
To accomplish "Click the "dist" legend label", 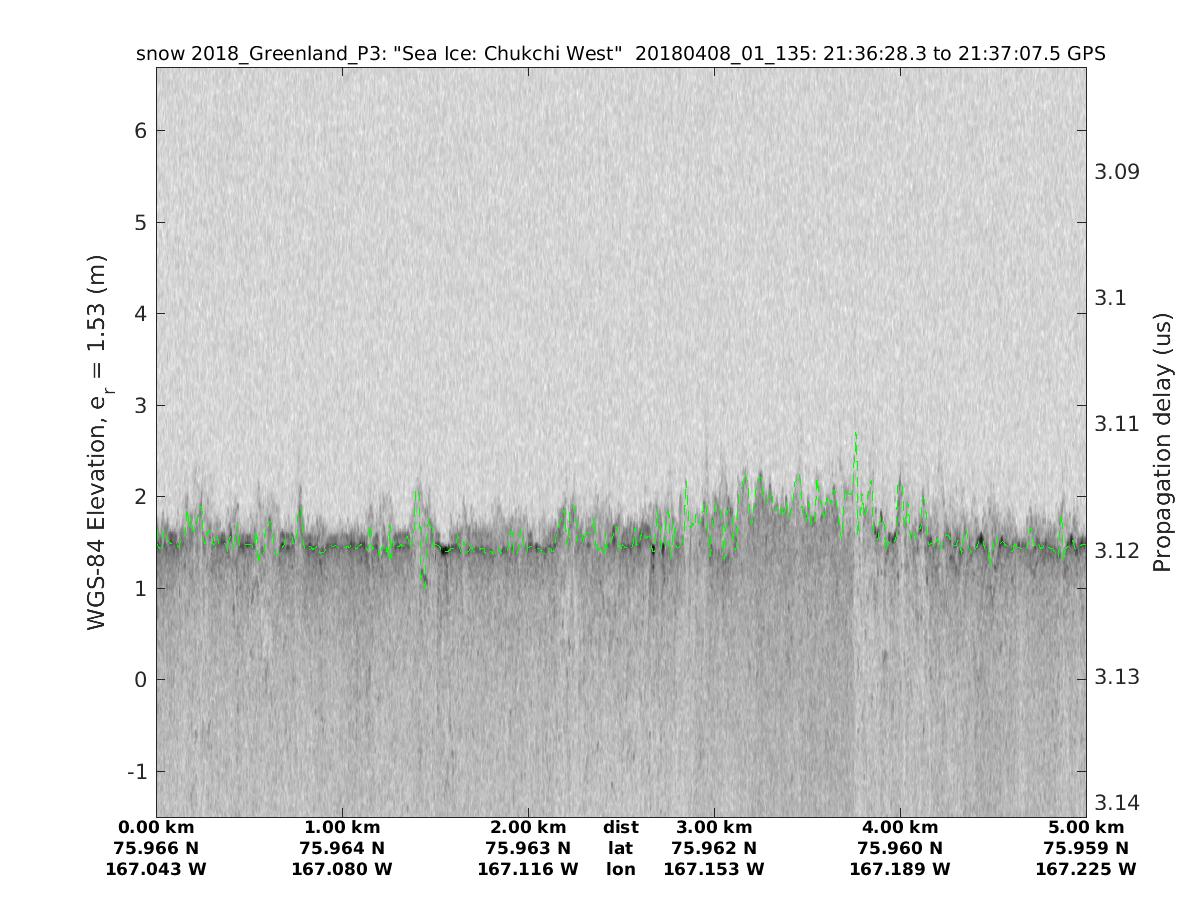I will (621, 827).
